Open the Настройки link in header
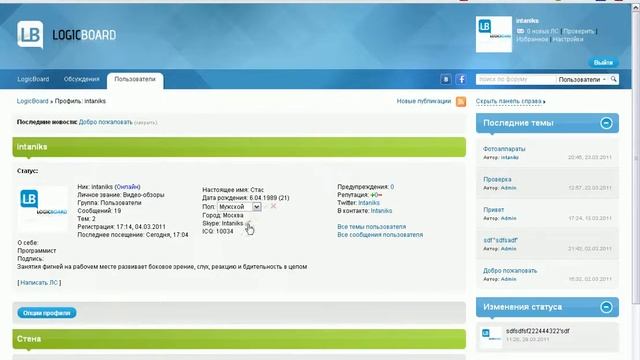 [x=568, y=39]
